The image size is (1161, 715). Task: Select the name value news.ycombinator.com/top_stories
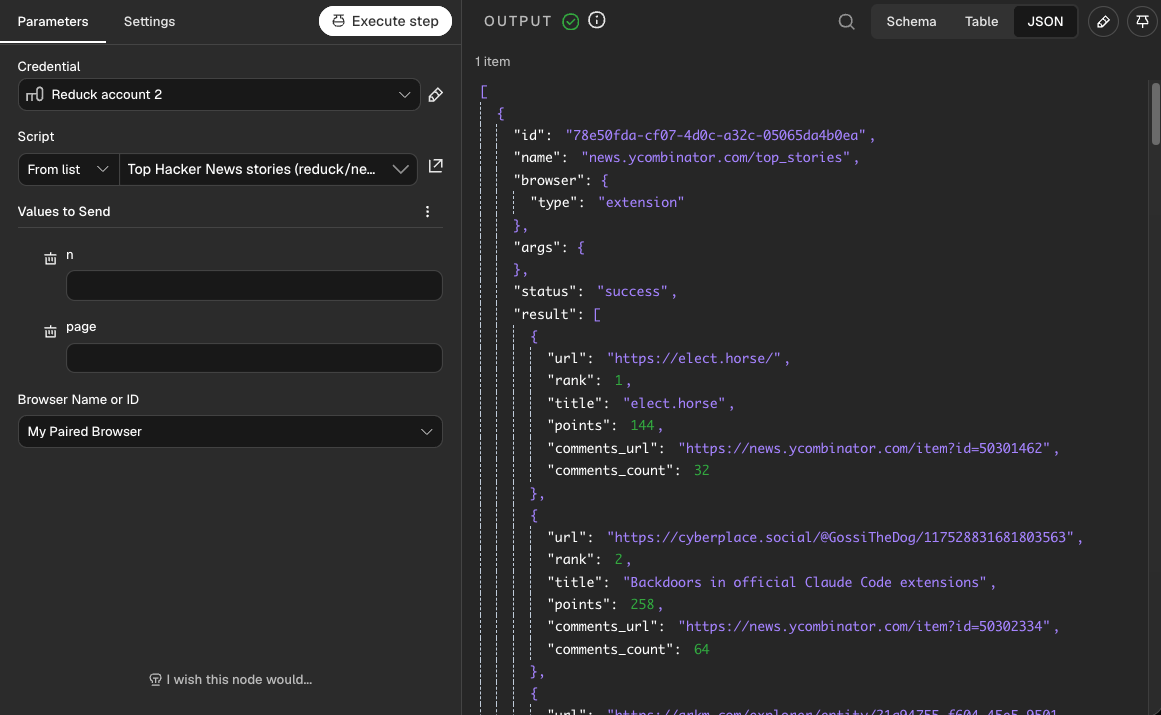[715, 158]
